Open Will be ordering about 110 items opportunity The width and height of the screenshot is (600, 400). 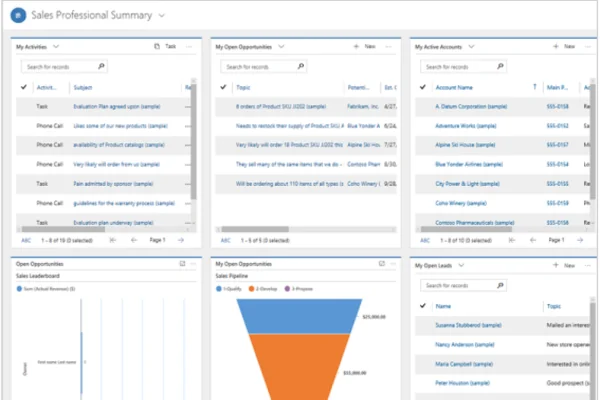click(289, 184)
